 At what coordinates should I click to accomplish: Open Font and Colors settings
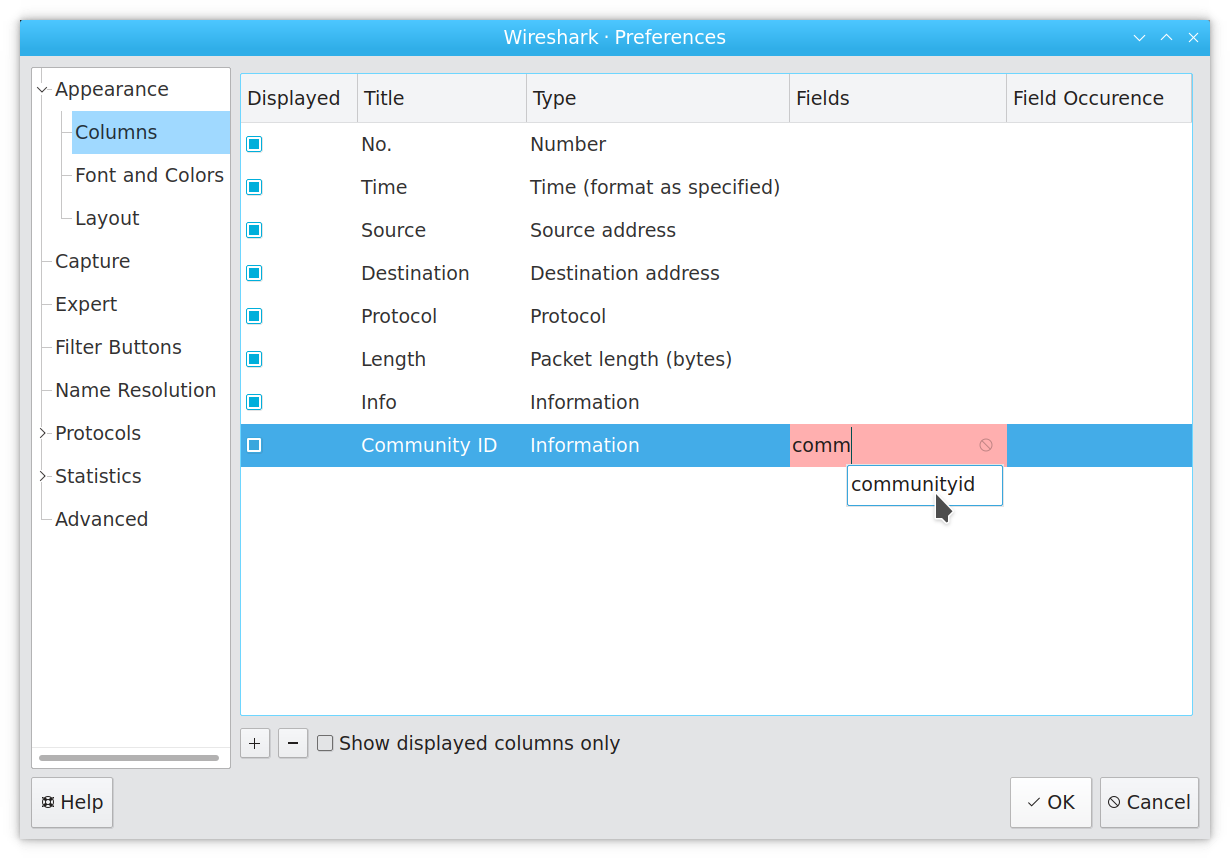click(x=149, y=174)
